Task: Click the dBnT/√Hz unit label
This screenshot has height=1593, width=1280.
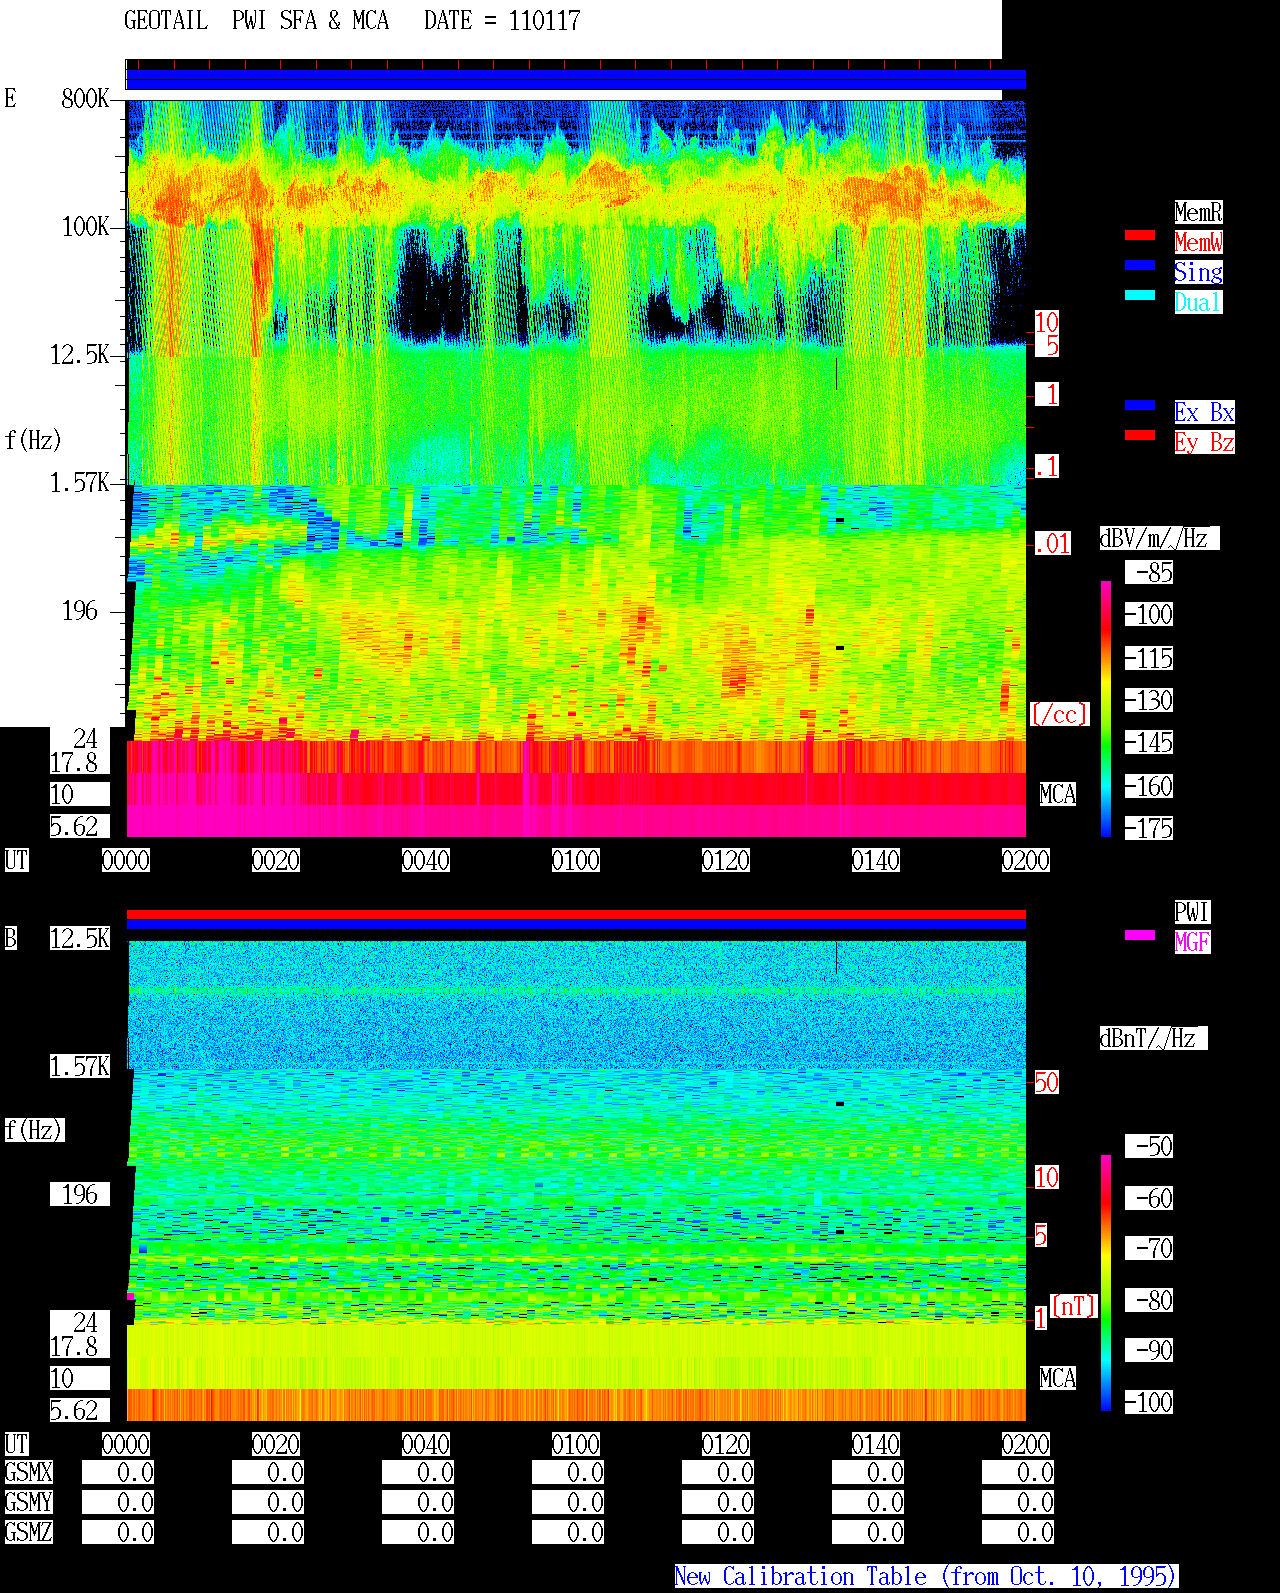Action: [x=1153, y=1038]
